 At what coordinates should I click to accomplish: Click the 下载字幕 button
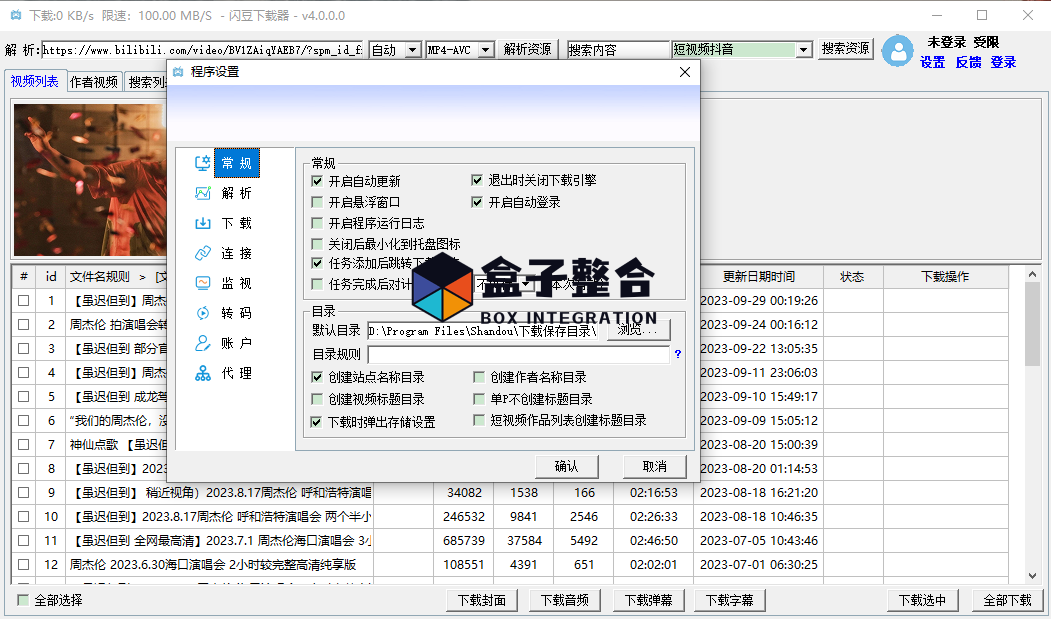coord(729,600)
